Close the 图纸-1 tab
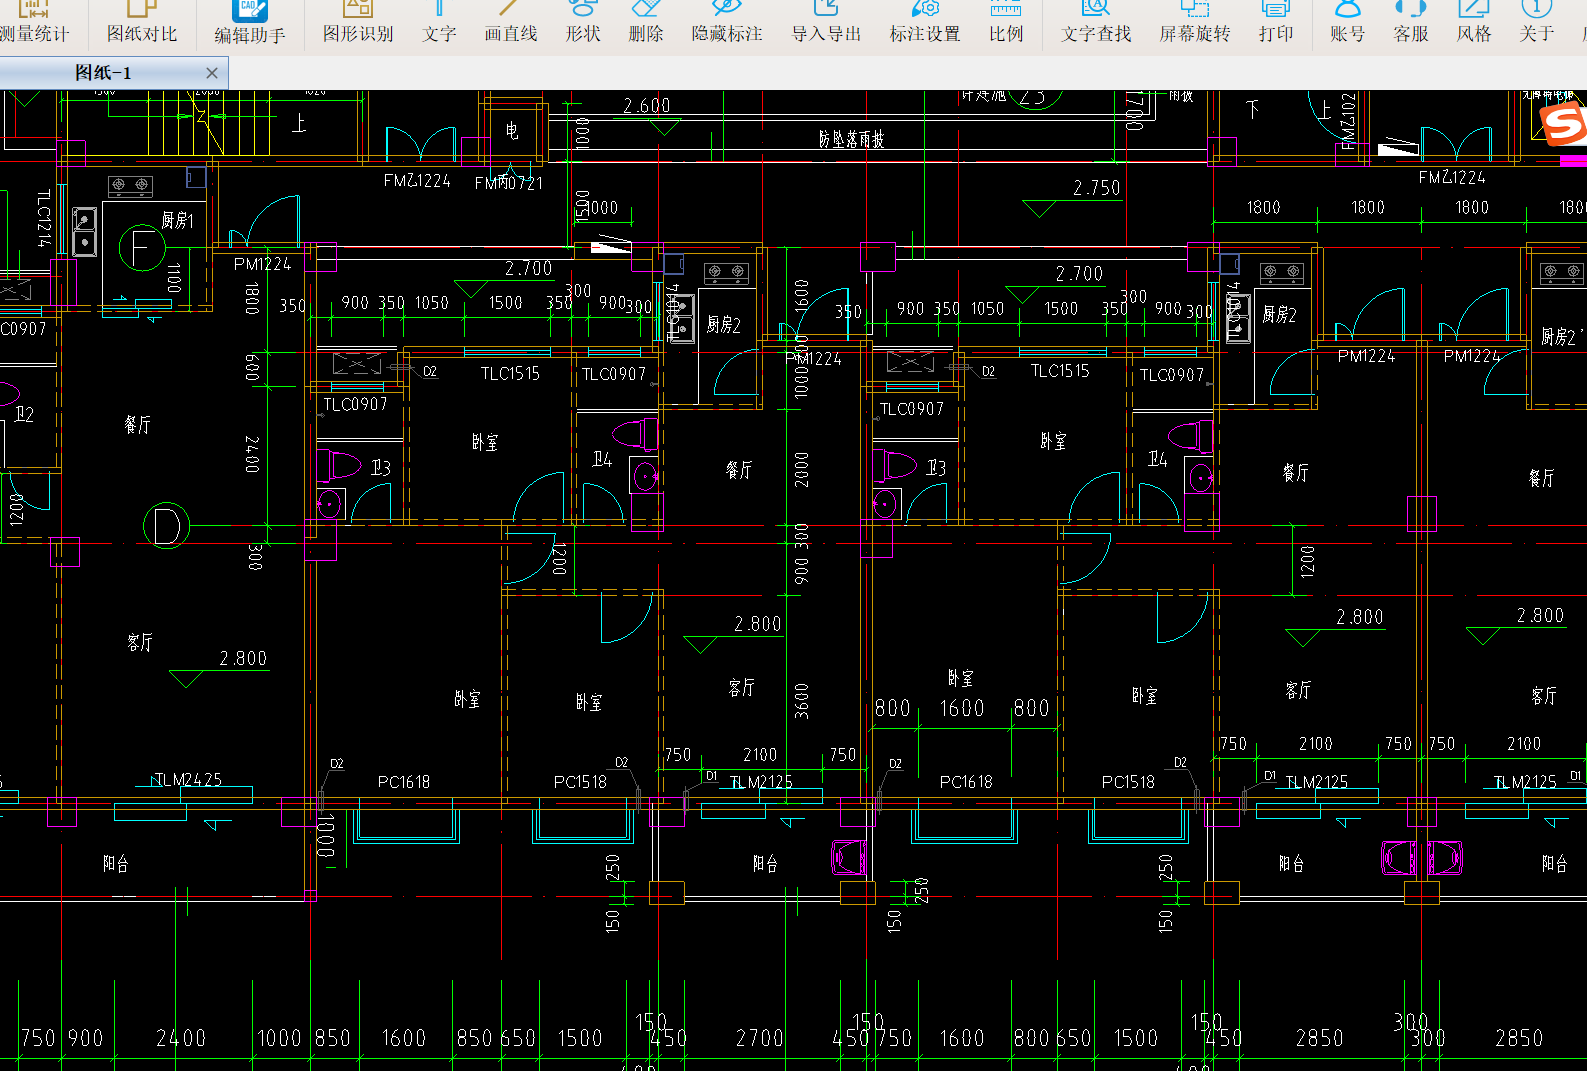 coord(212,73)
